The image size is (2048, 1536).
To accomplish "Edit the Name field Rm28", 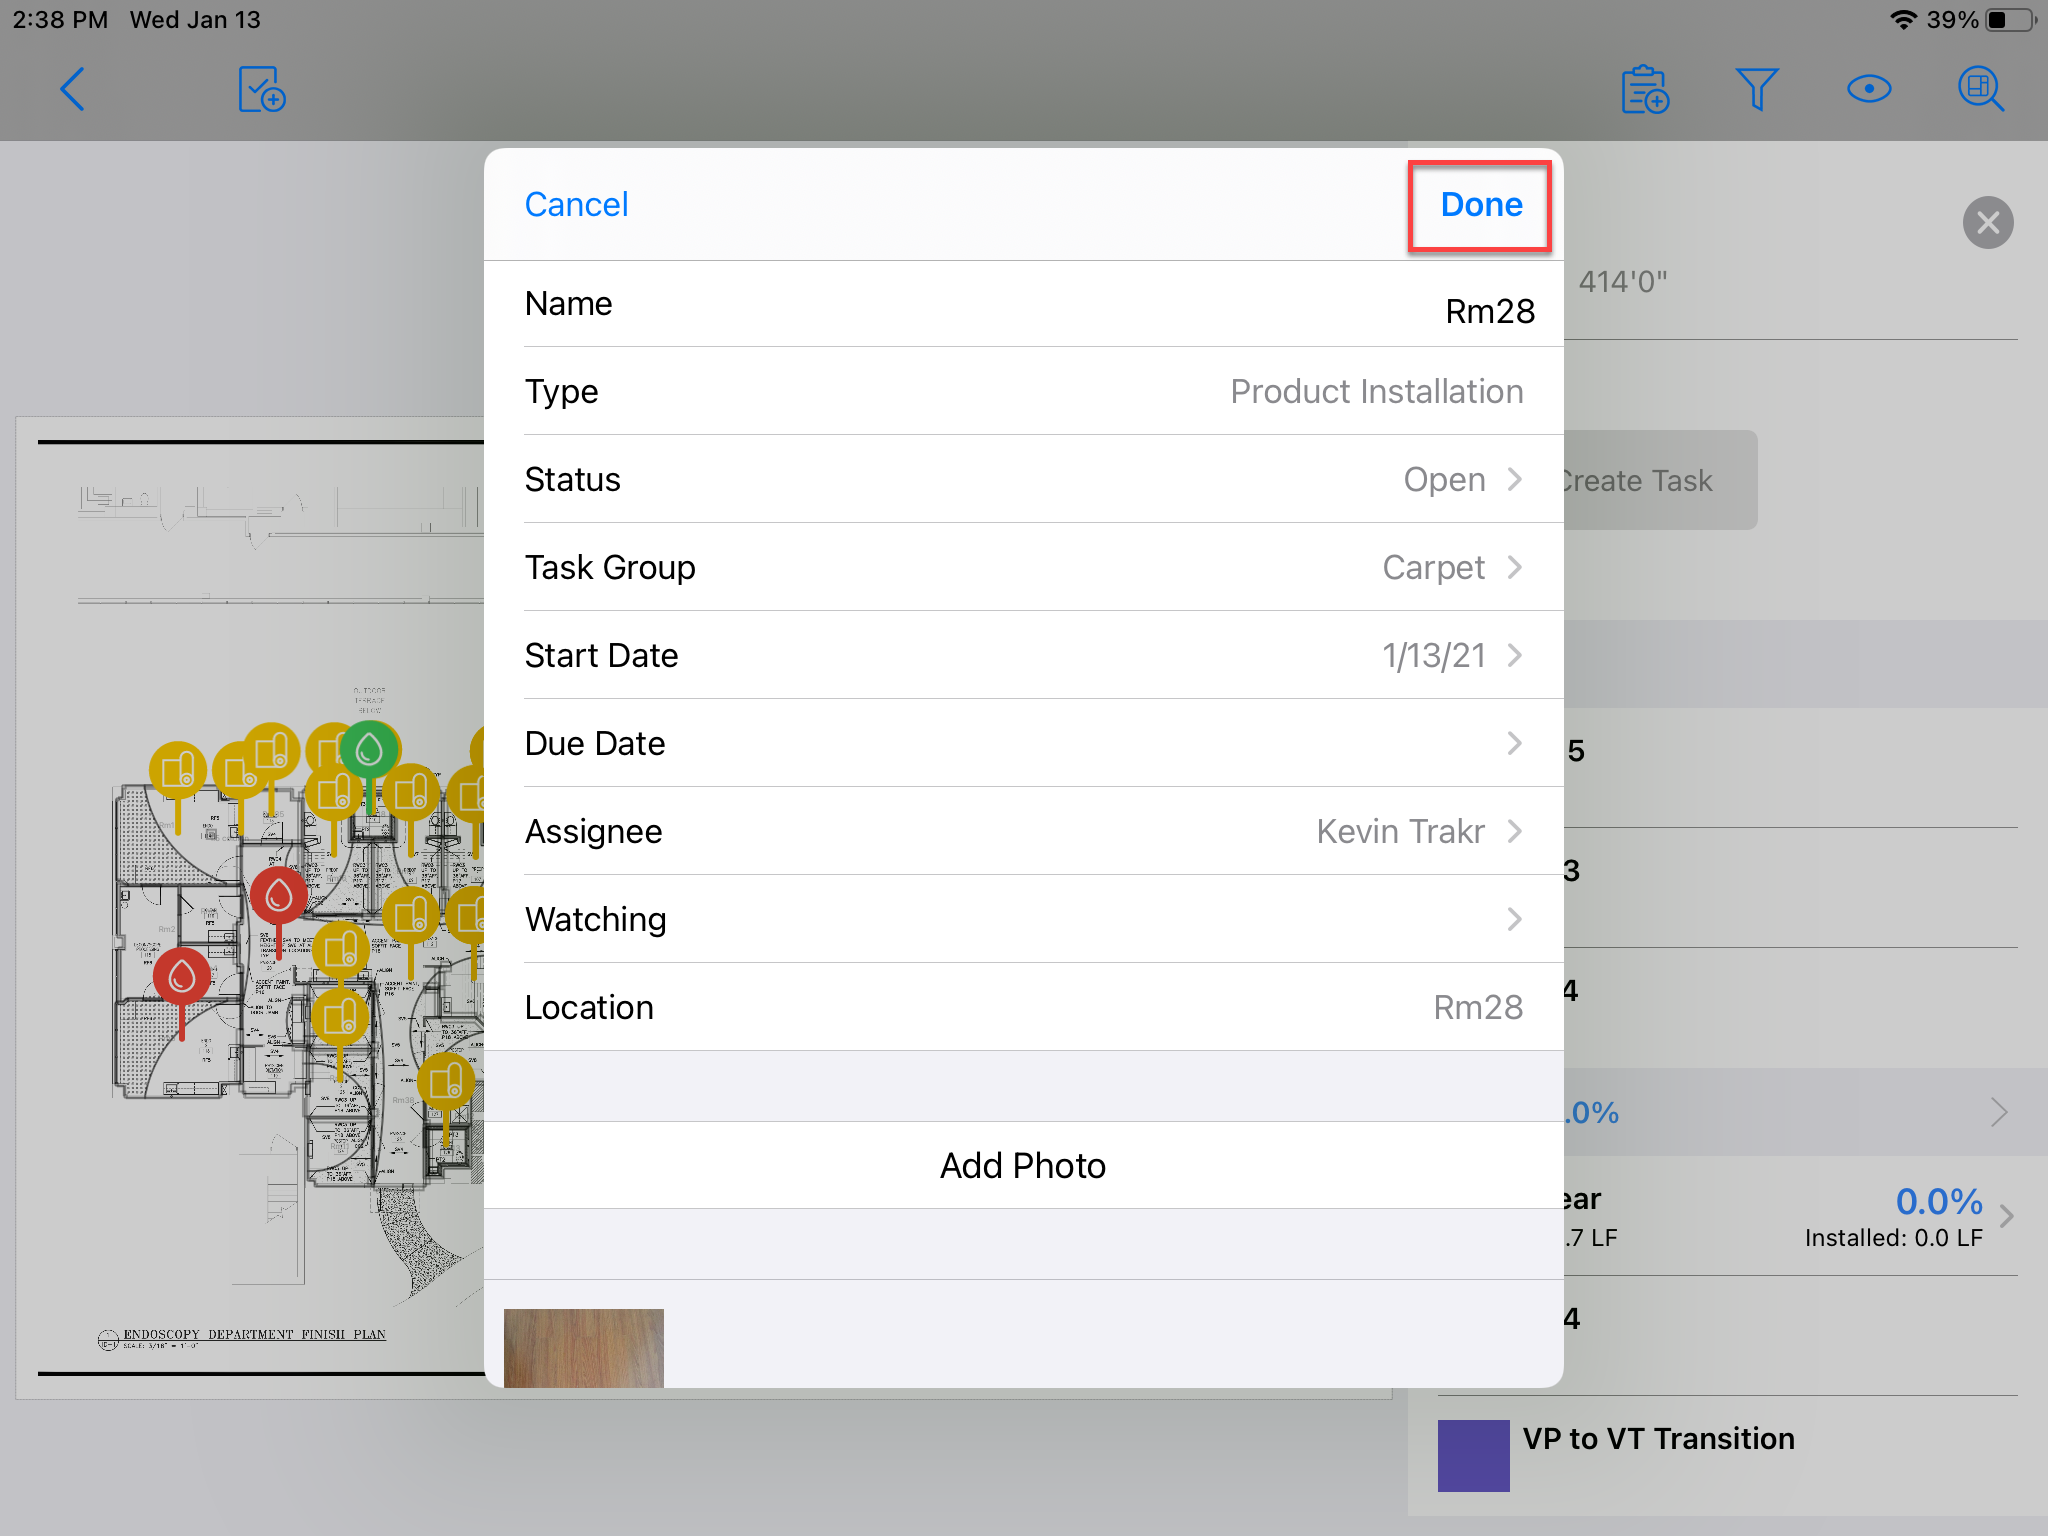I will (1488, 311).
